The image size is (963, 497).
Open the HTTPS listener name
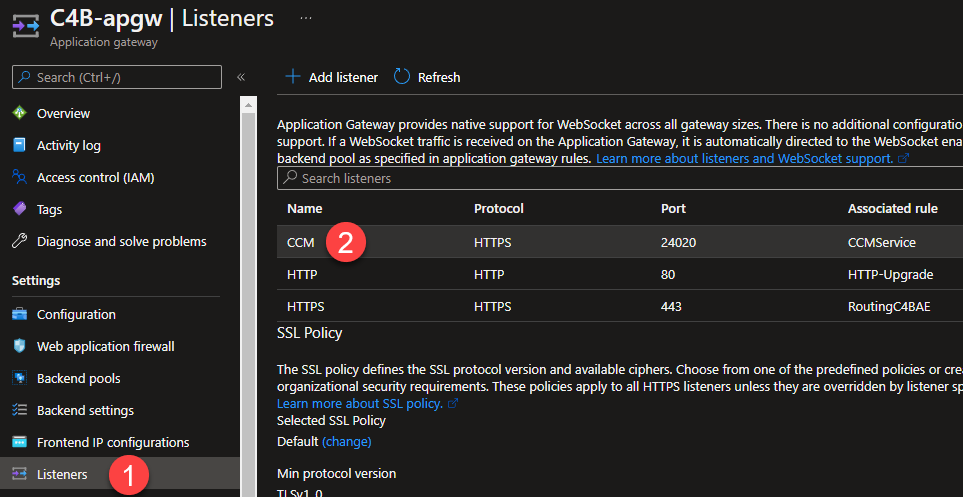tap(306, 306)
